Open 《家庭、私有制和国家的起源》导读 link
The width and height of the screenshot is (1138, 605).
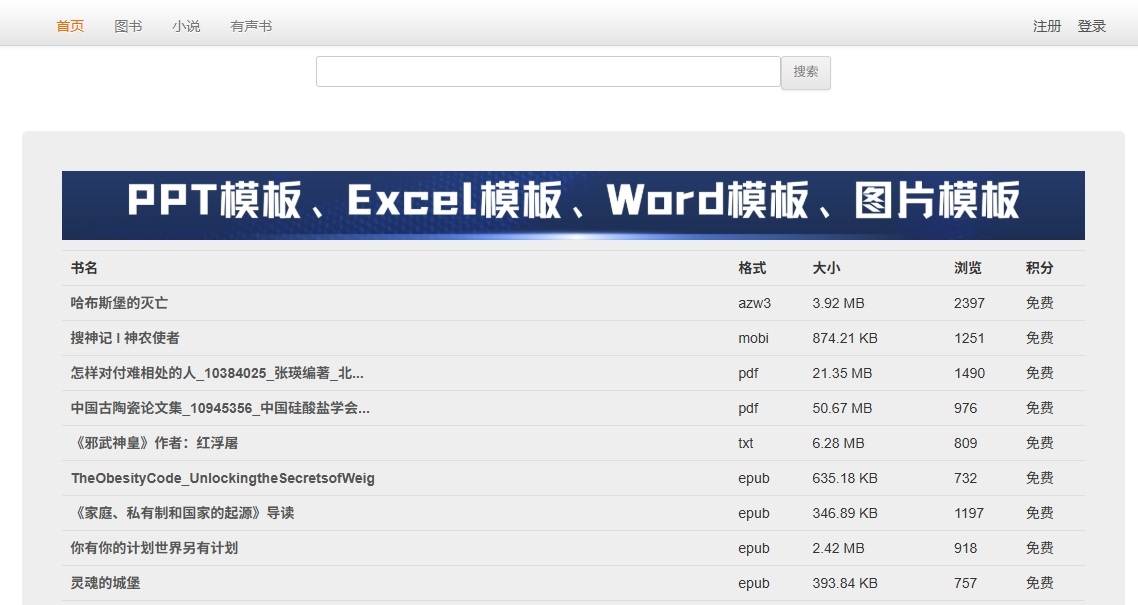point(182,513)
